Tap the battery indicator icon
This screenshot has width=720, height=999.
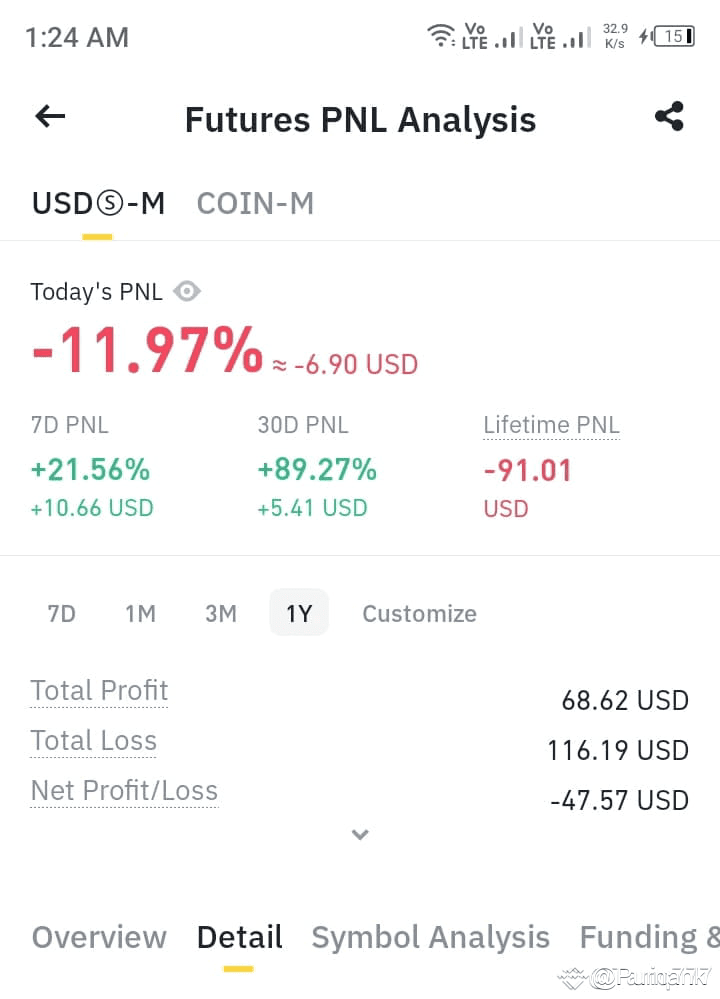[674, 36]
